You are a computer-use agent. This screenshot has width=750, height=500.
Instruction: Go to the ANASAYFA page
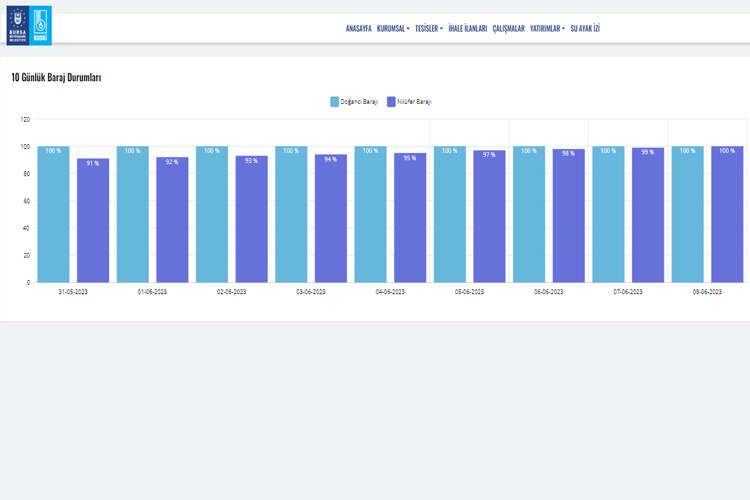click(358, 29)
